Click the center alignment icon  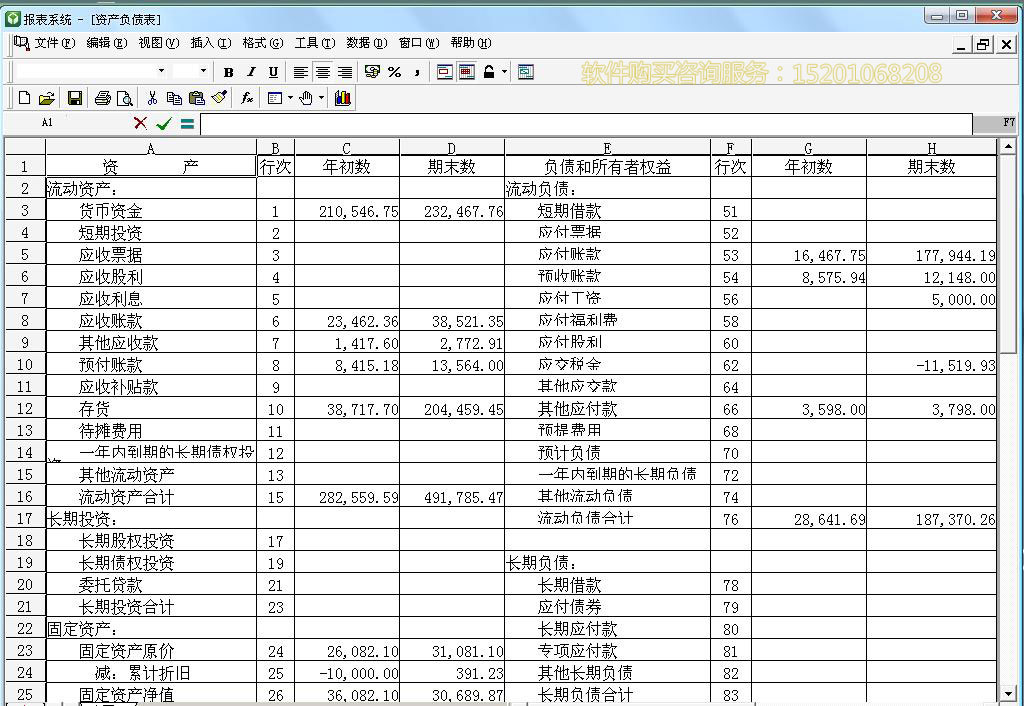[x=321, y=72]
